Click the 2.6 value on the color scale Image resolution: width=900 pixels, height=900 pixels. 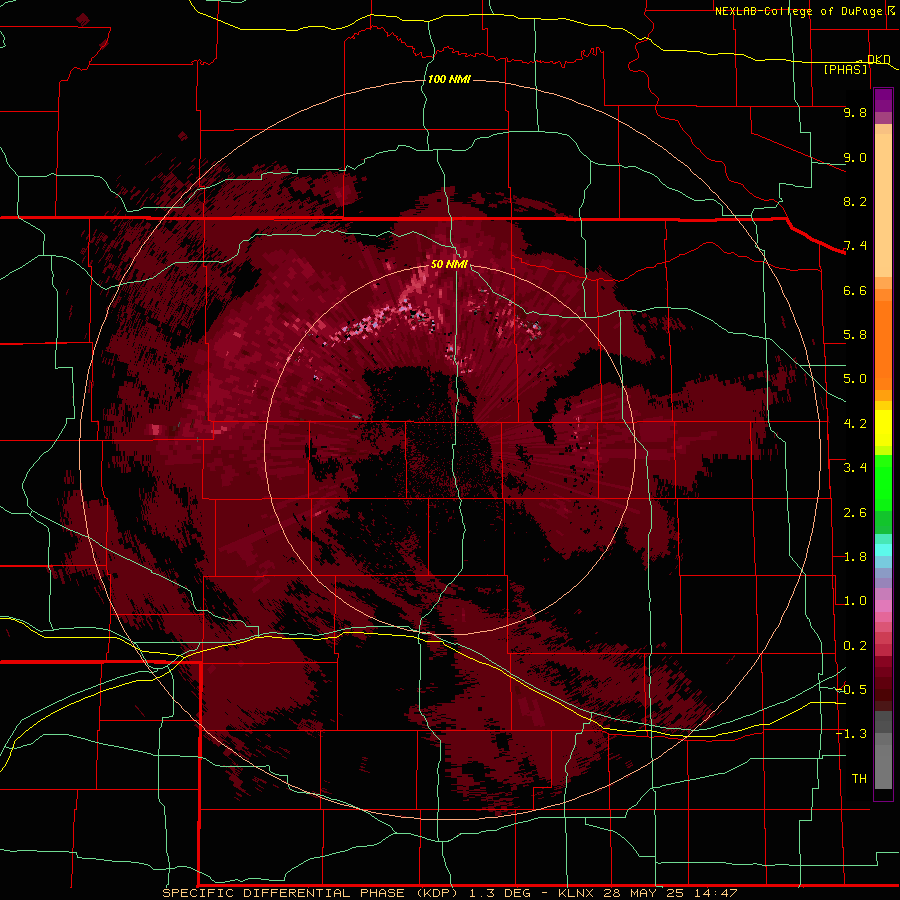point(855,513)
